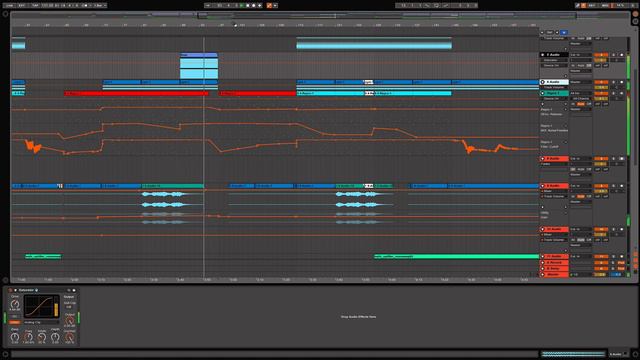
Task: Set Digits 2 monitoring to Auto
Action: pos(580,104)
